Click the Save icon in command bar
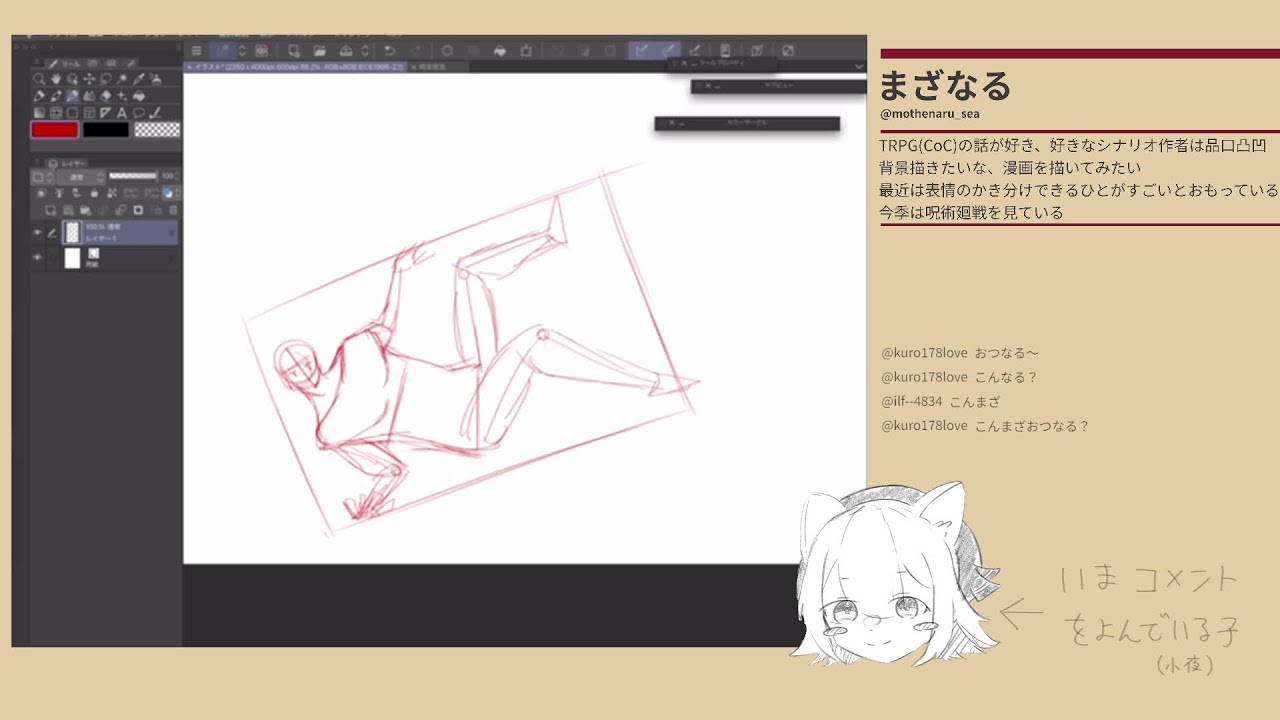The width and height of the screenshot is (1280, 720). [346, 51]
